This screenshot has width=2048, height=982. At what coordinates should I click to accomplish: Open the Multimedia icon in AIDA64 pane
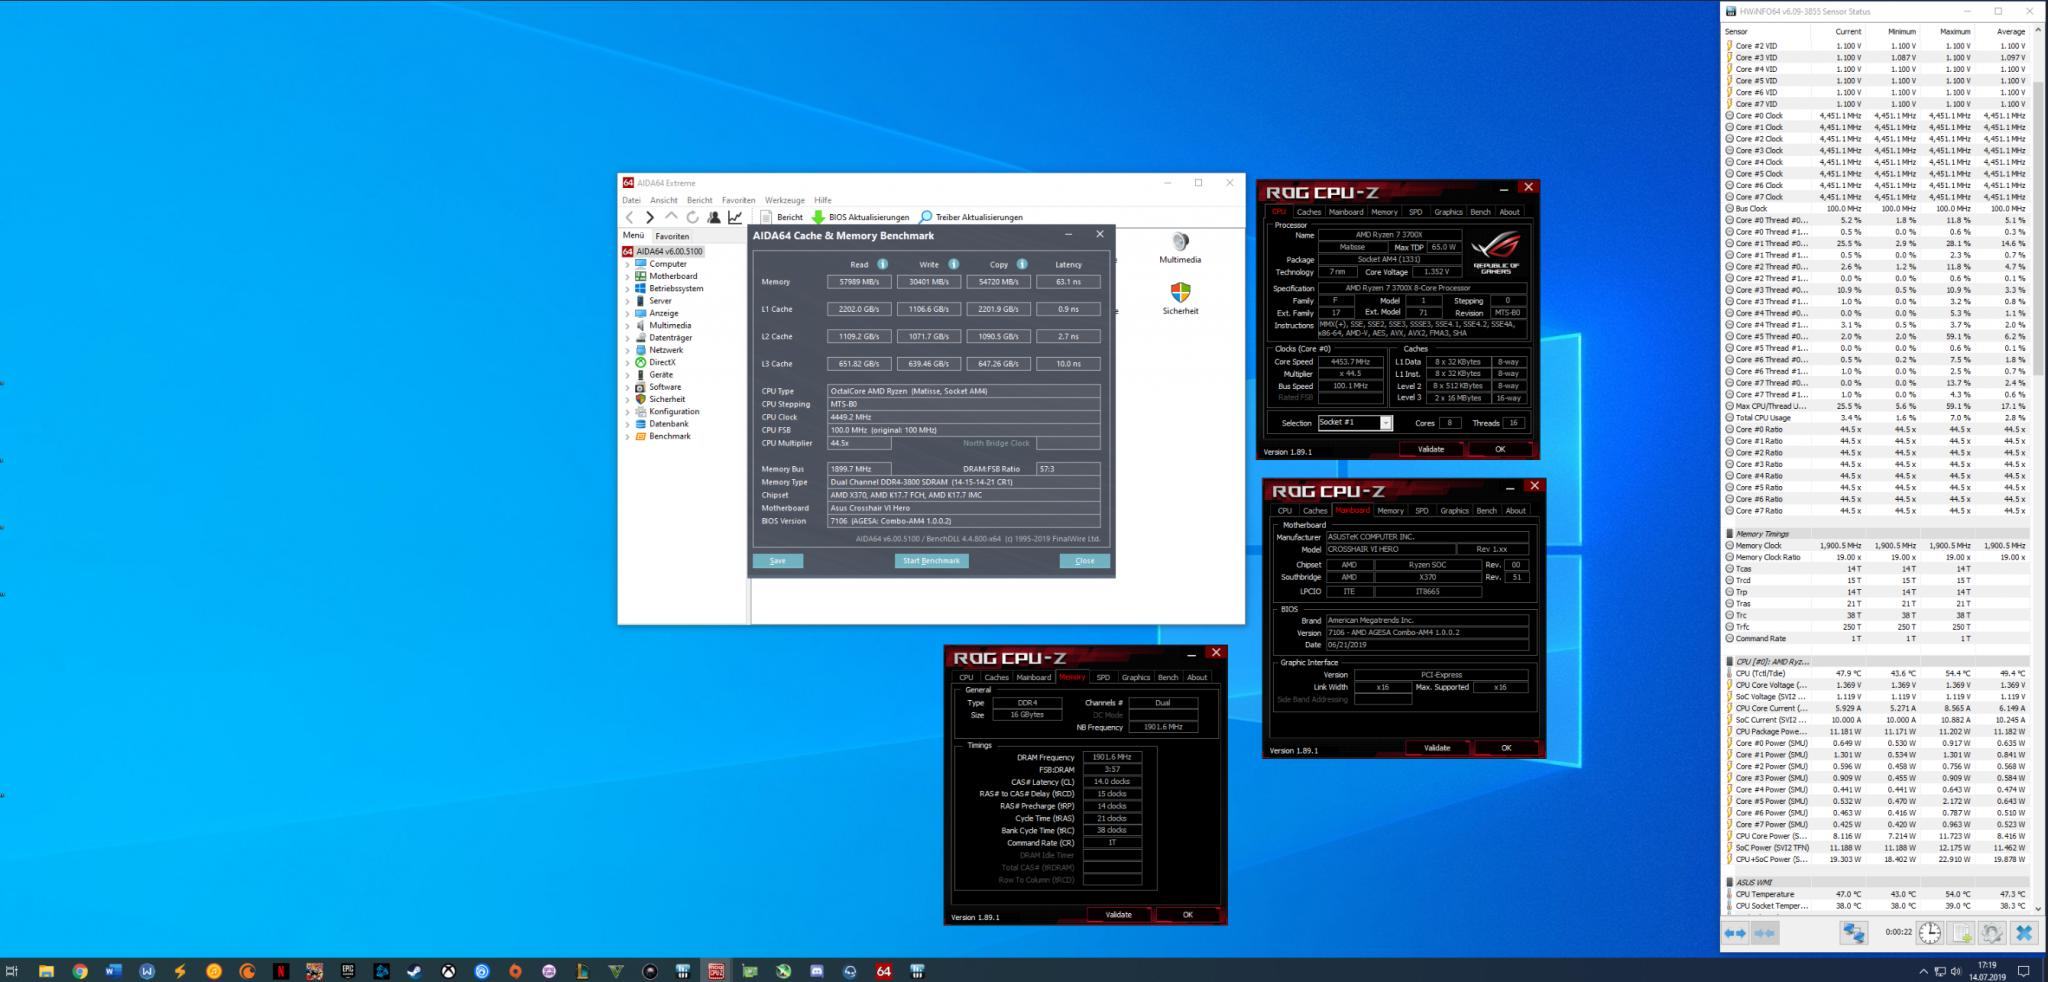(x=1180, y=248)
